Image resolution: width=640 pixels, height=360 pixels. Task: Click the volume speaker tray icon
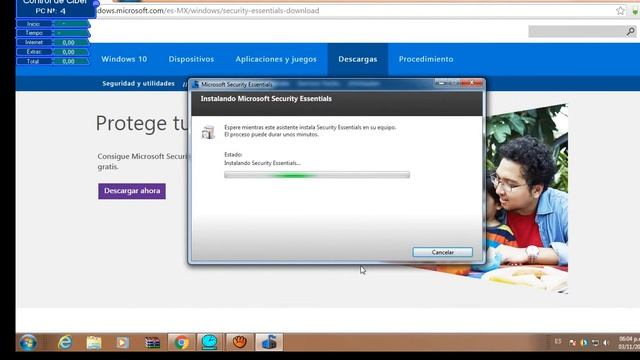pos(606,343)
